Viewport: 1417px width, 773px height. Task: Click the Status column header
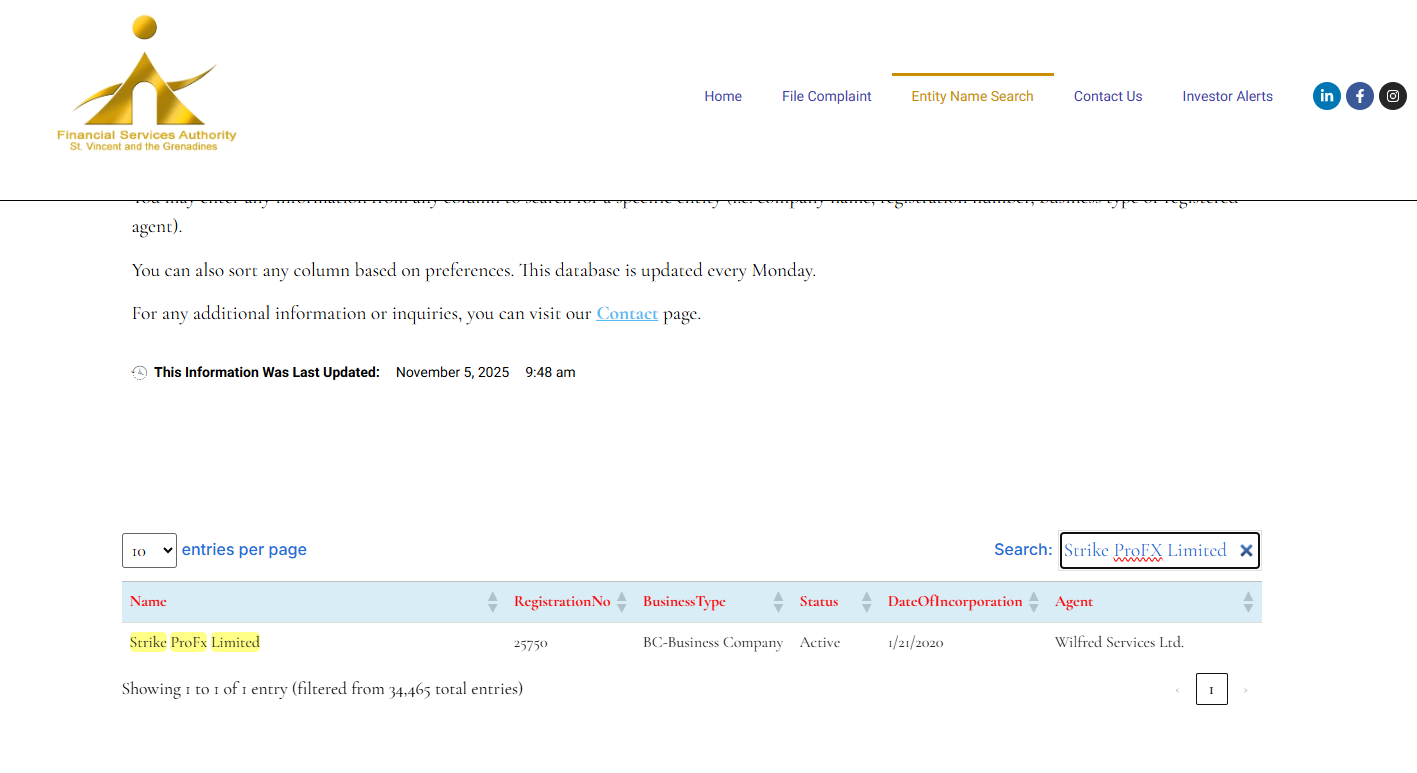click(x=836, y=602)
